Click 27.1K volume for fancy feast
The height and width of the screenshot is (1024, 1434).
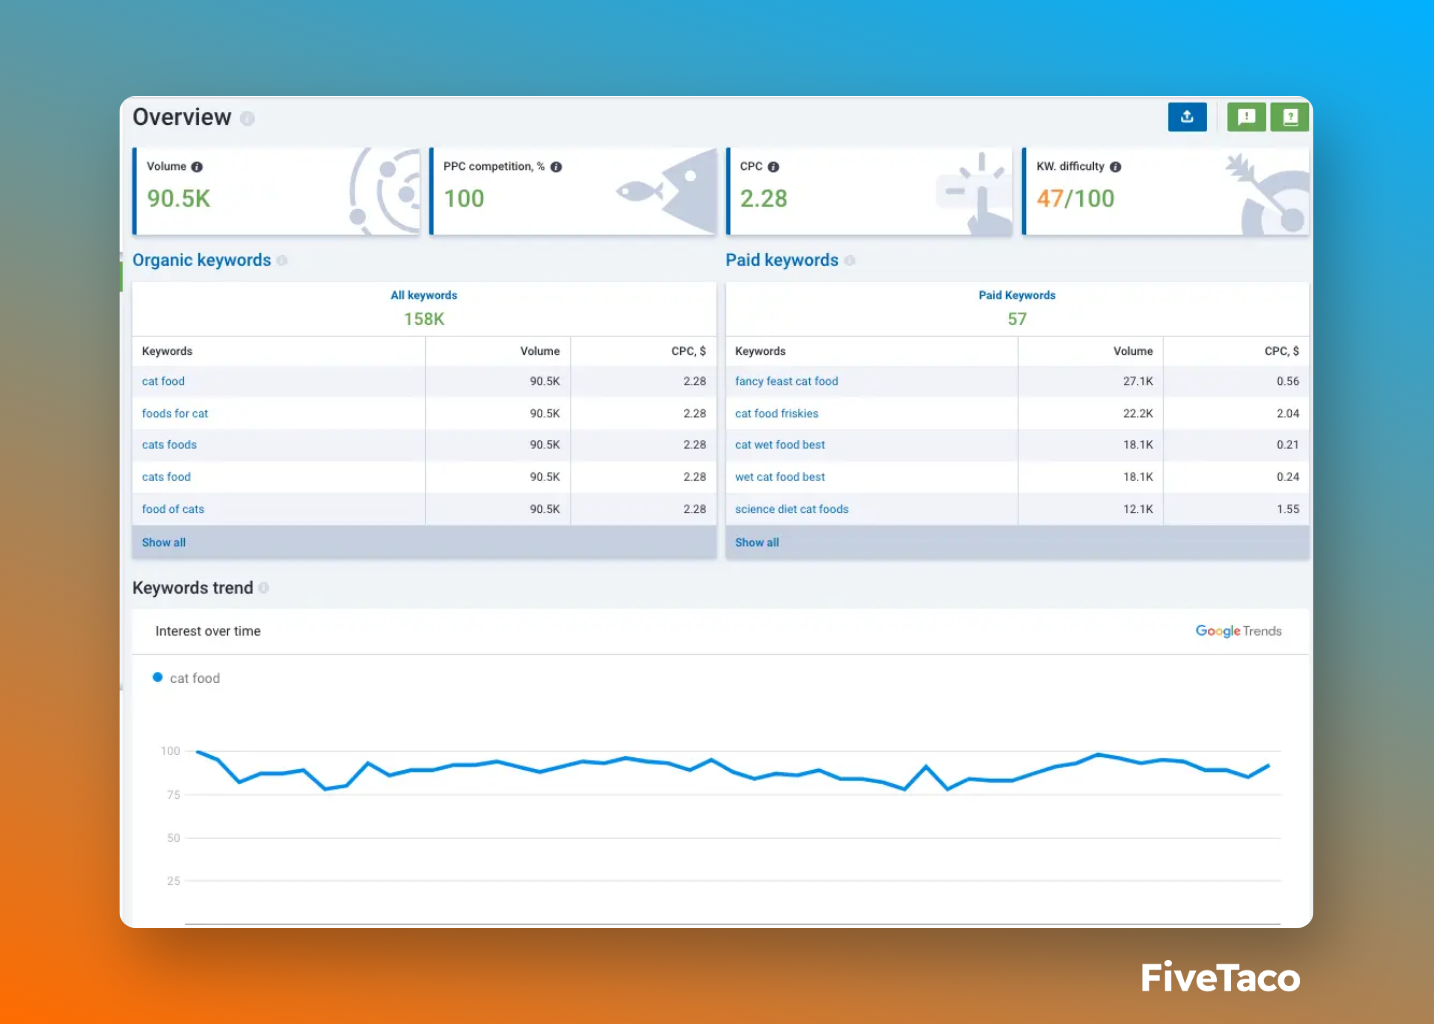click(1138, 381)
